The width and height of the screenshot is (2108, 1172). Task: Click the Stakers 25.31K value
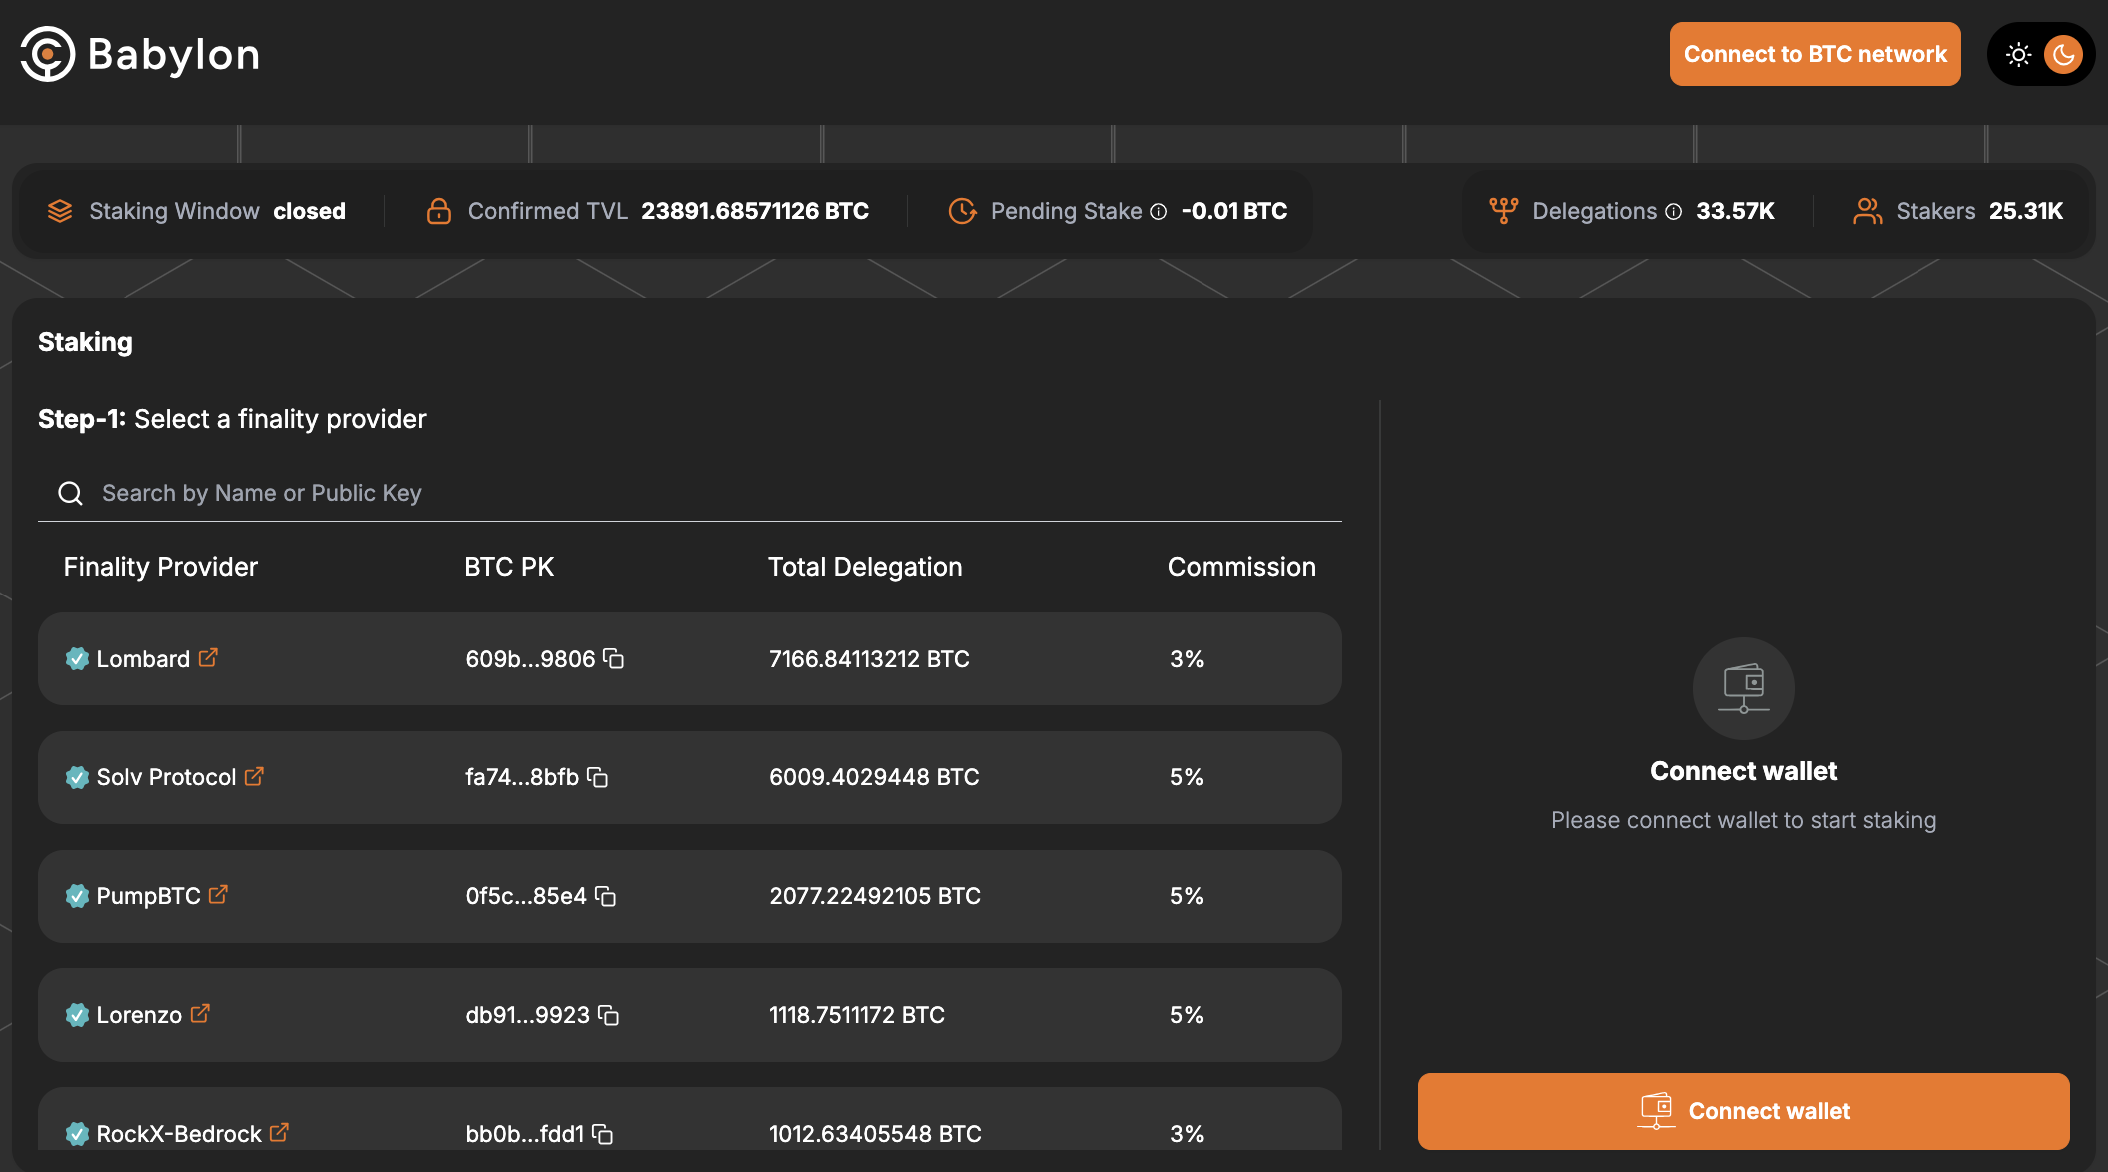(2026, 211)
